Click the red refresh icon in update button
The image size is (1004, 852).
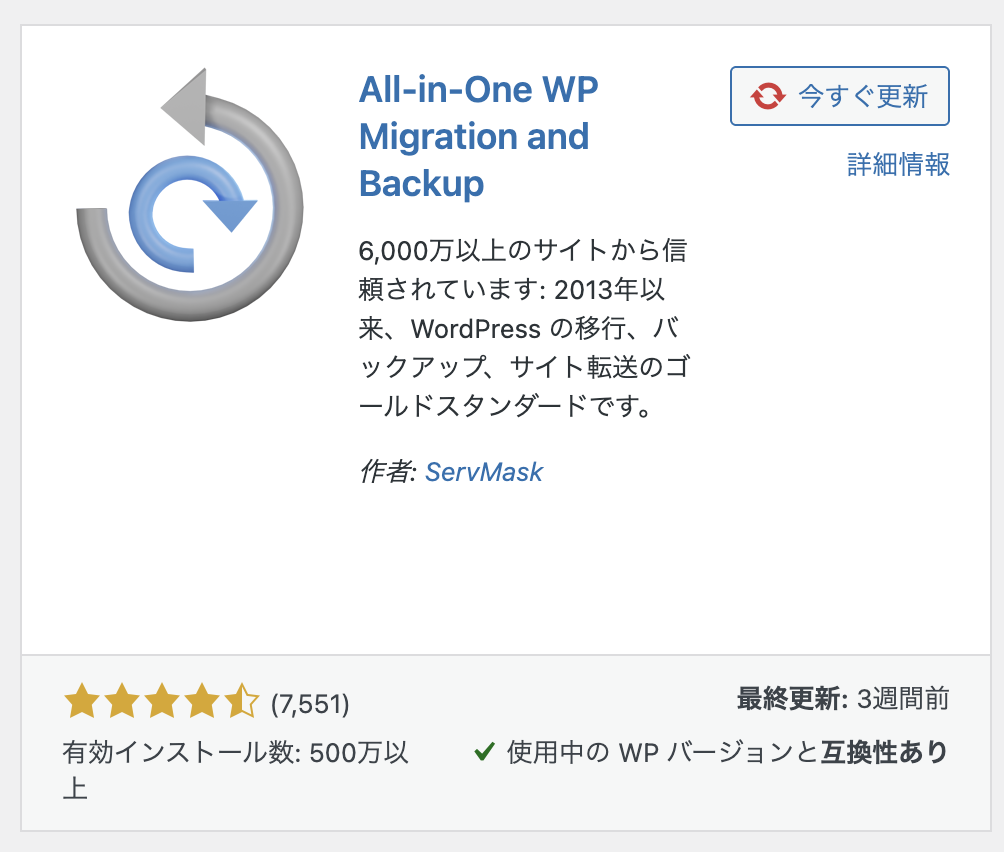coord(768,96)
